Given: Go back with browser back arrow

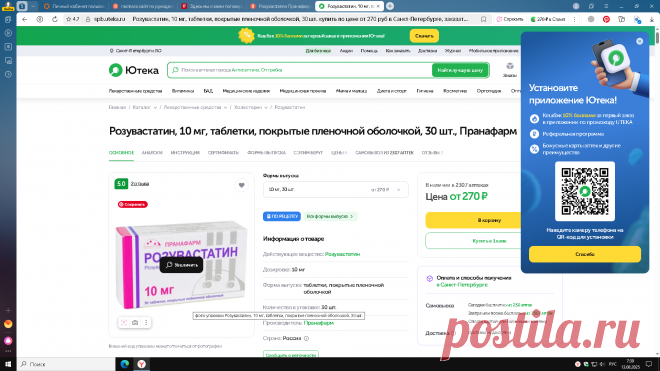Looking at the screenshot, I should click(x=24, y=19).
